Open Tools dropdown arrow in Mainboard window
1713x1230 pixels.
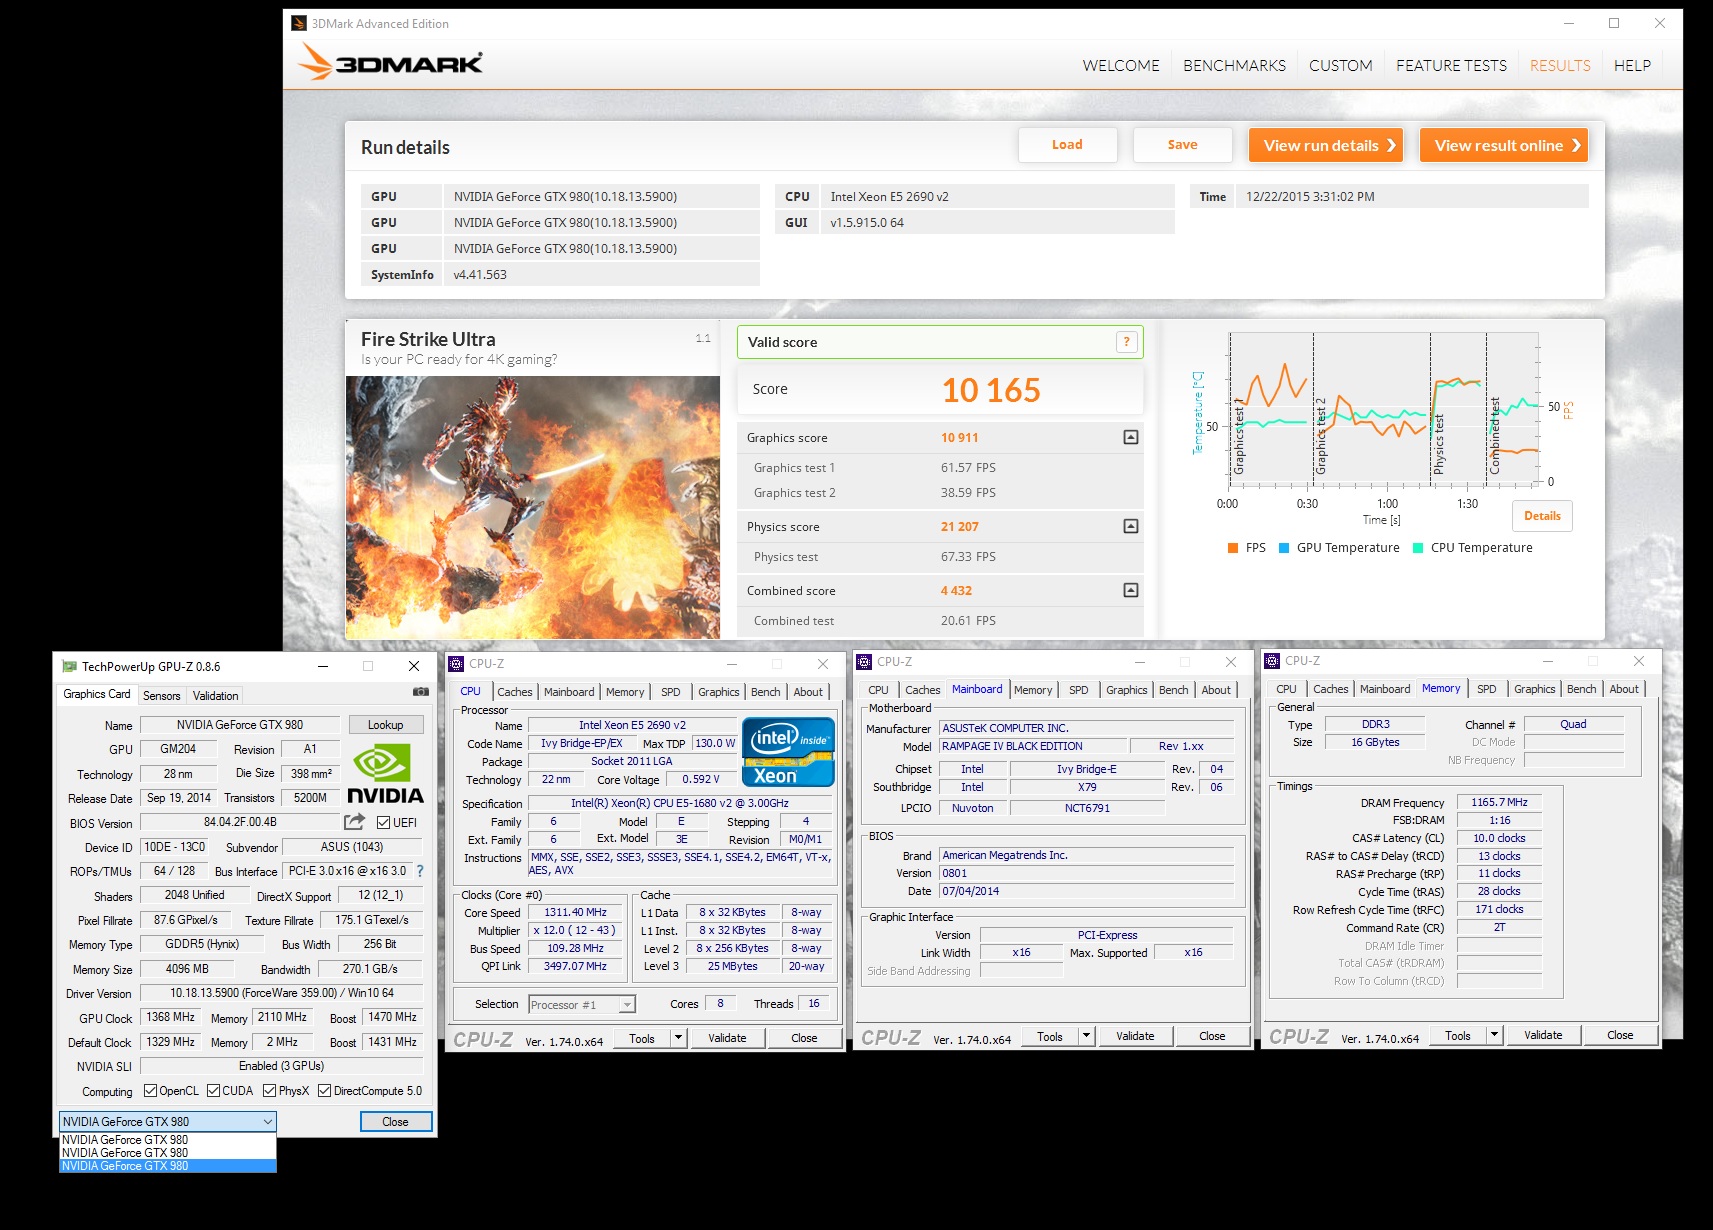(1086, 1036)
